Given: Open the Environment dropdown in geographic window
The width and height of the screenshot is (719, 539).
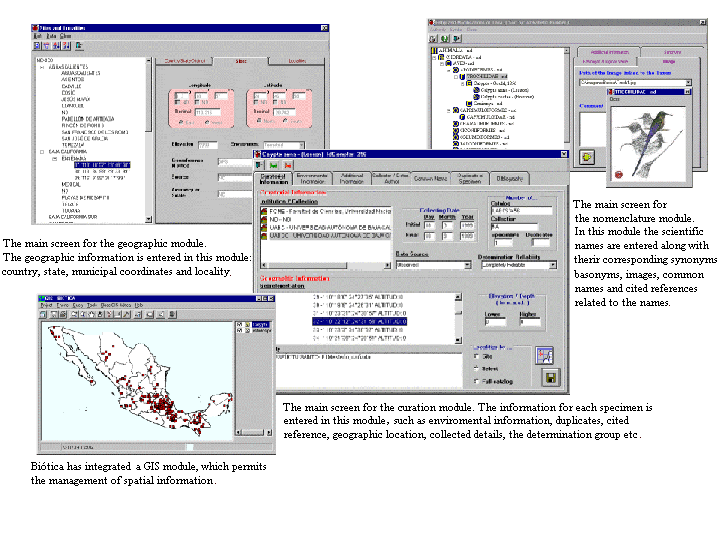Looking at the screenshot, I should [x=300, y=145].
